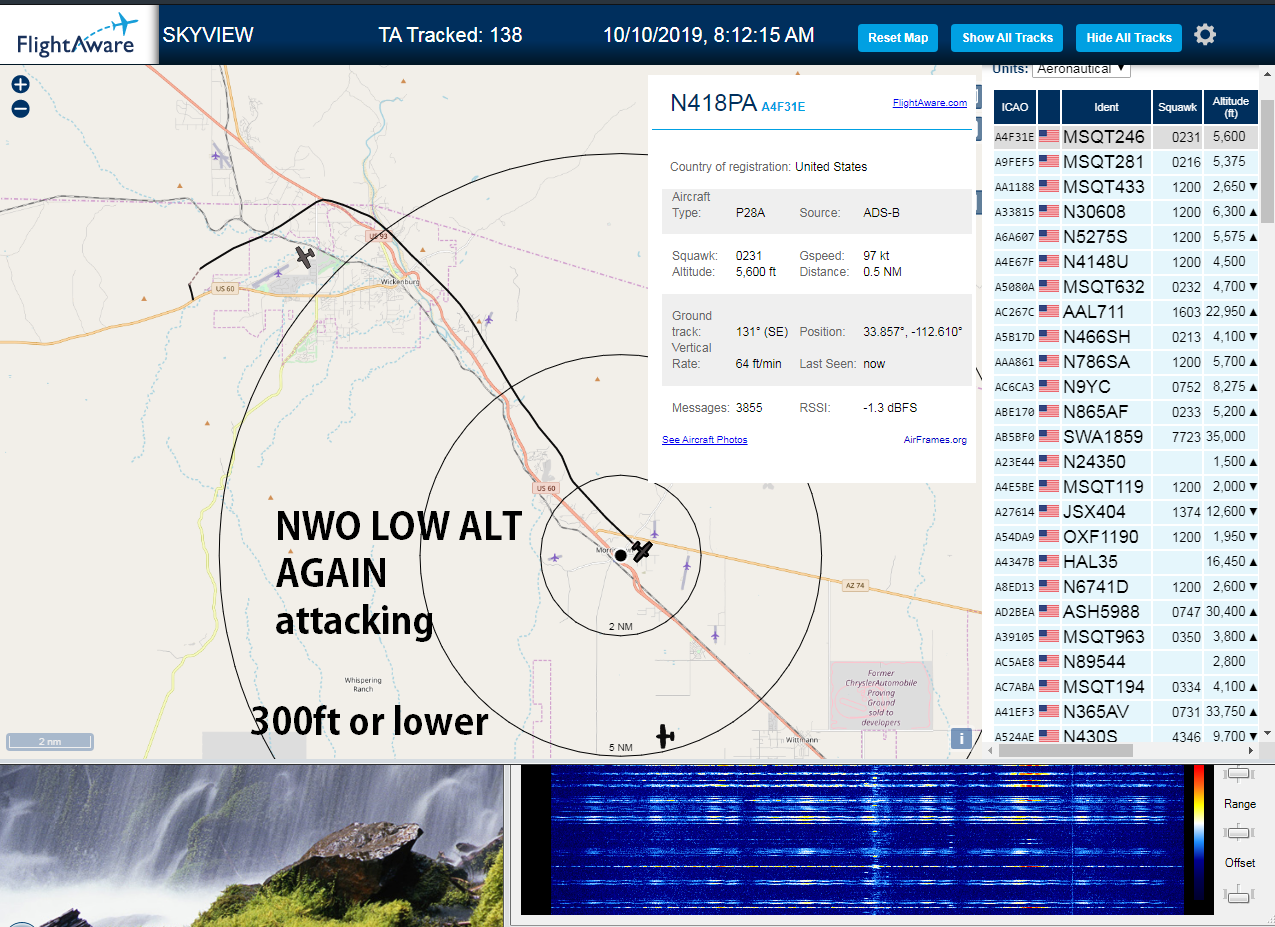Select the tracked aircraft icon at the track's end
Image resolution: width=1275 pixels, height=927 pixels.
click(641, 550)
